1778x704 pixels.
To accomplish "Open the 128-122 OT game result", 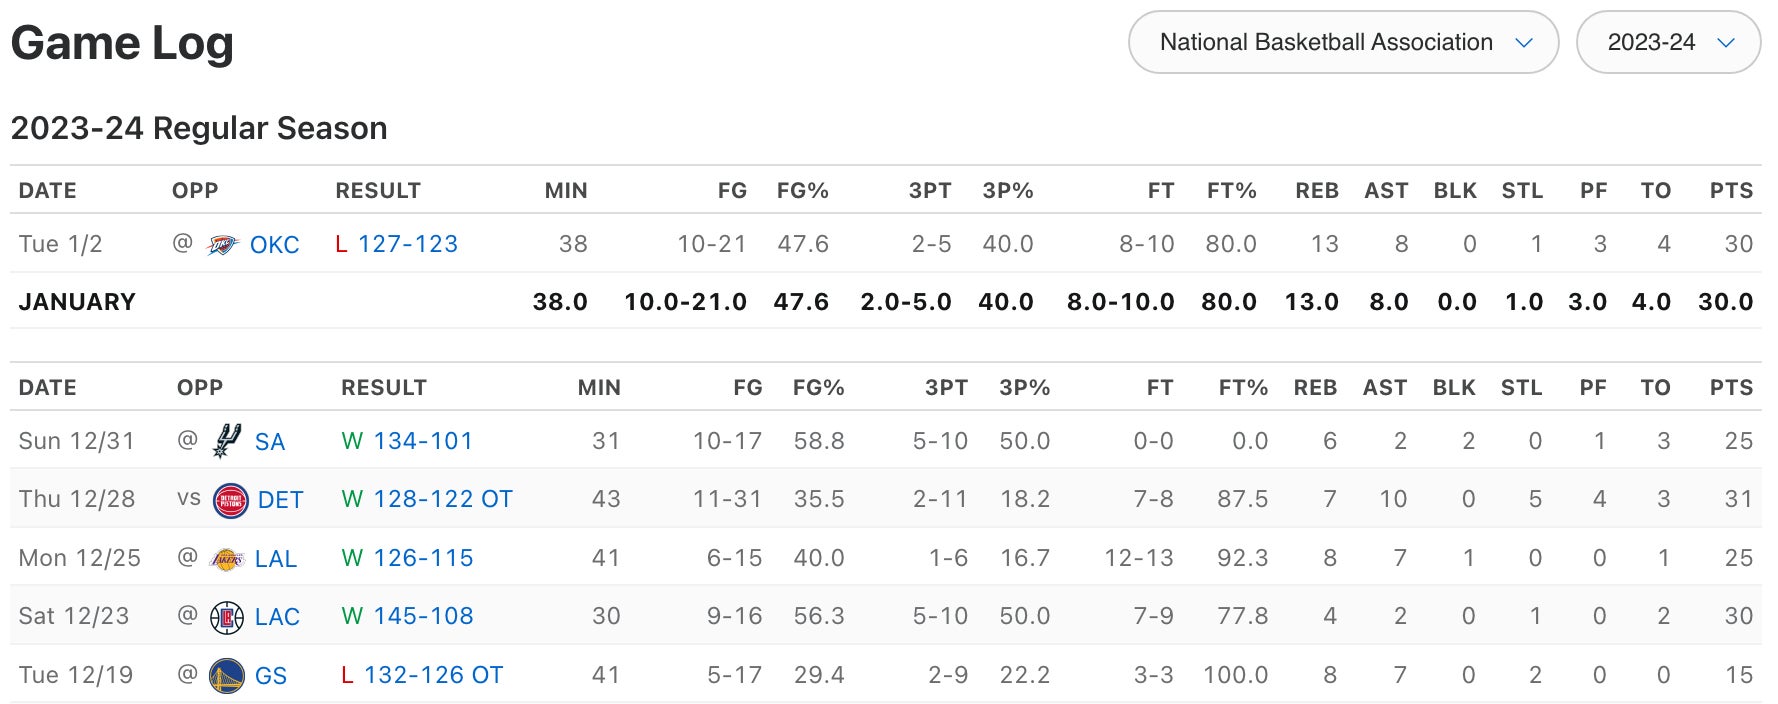I will [442, 499].
